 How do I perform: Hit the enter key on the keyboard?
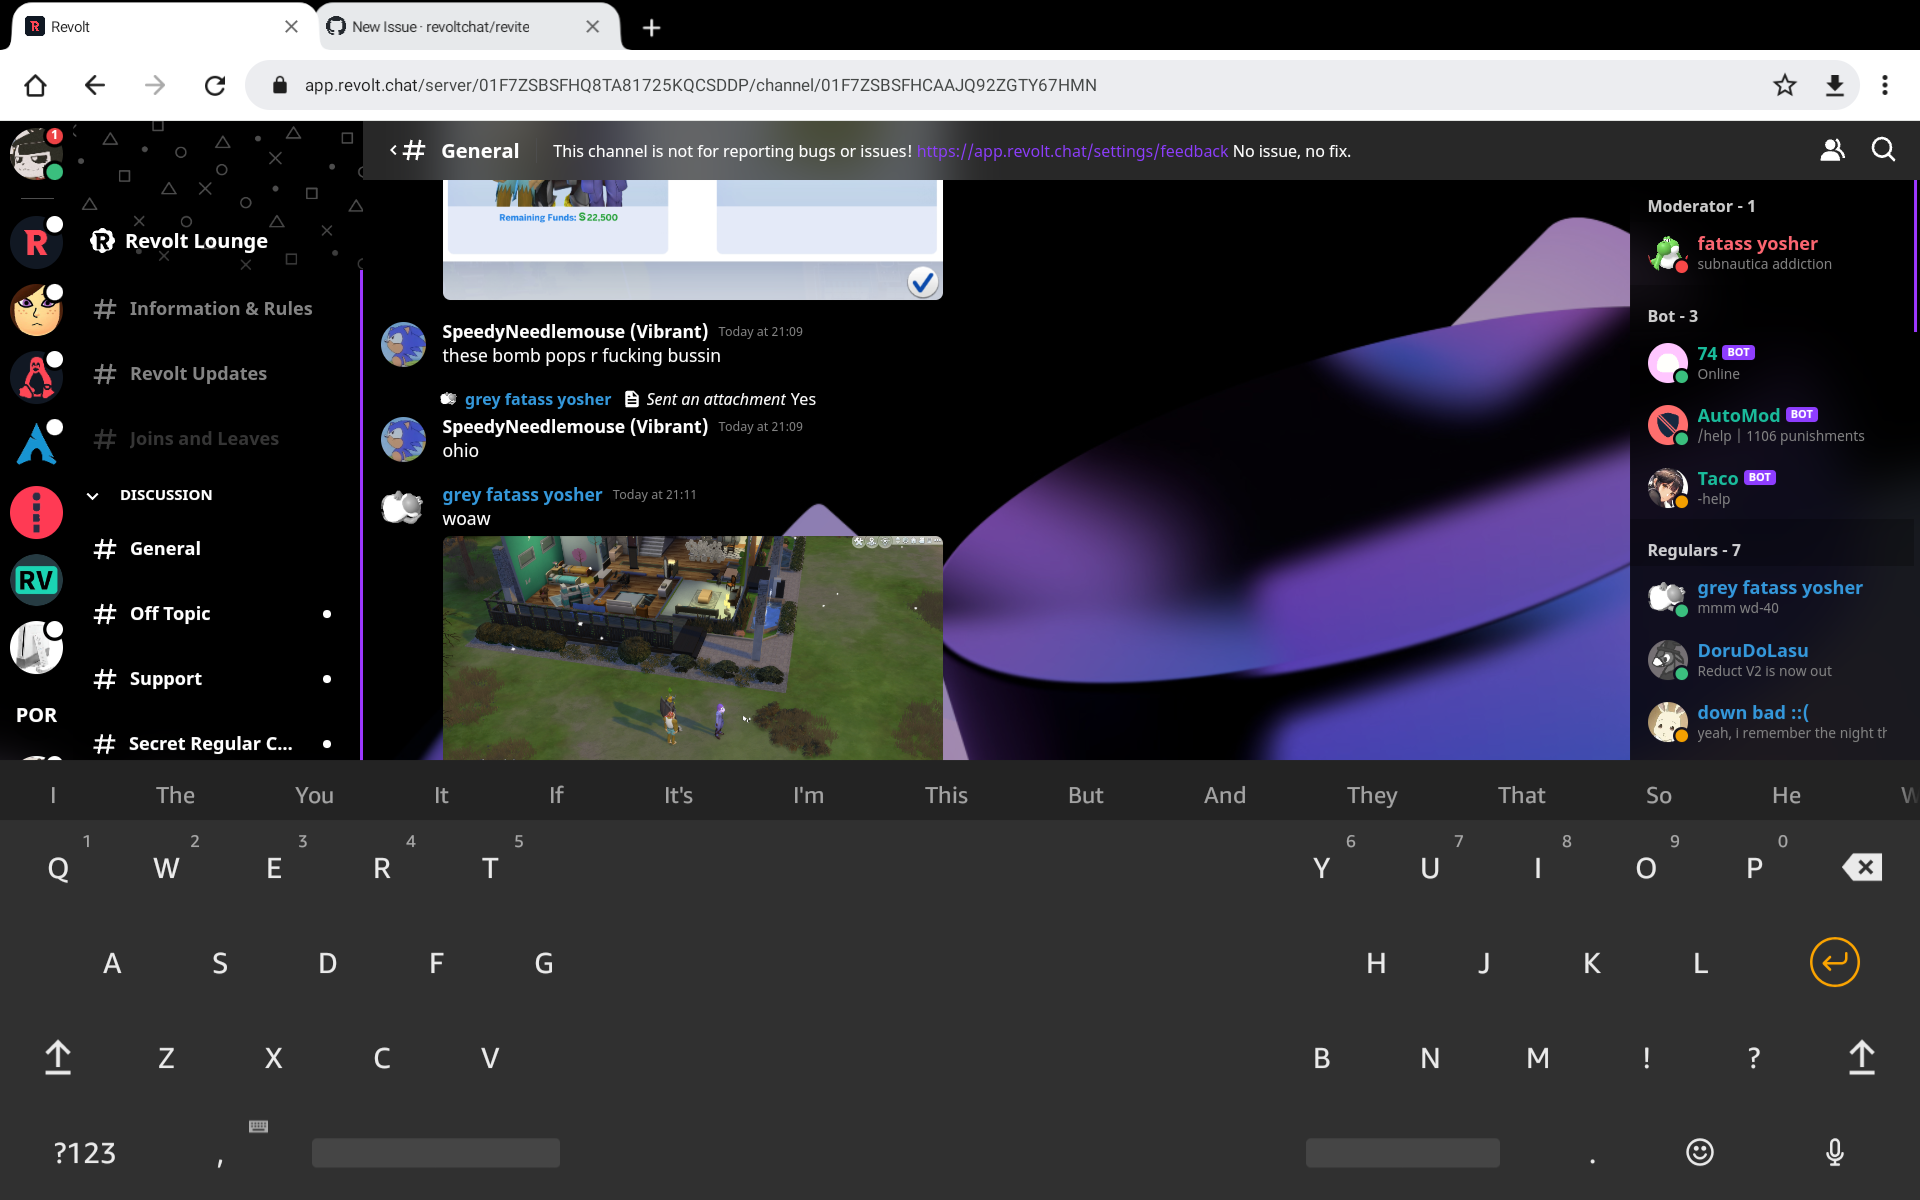[1837, 962]
